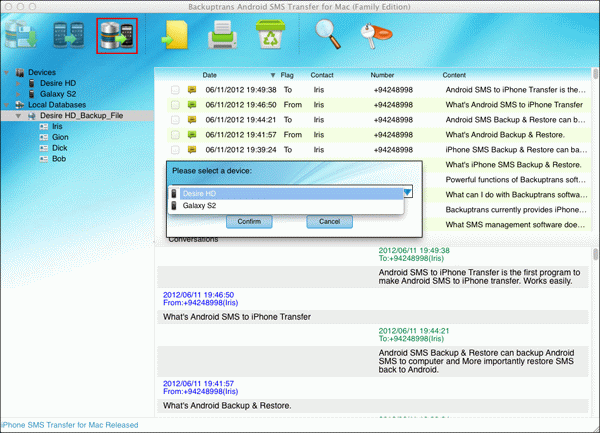600x433 pixels.
Task: Click contact card icon beside Bob
Action: [44, 159]
